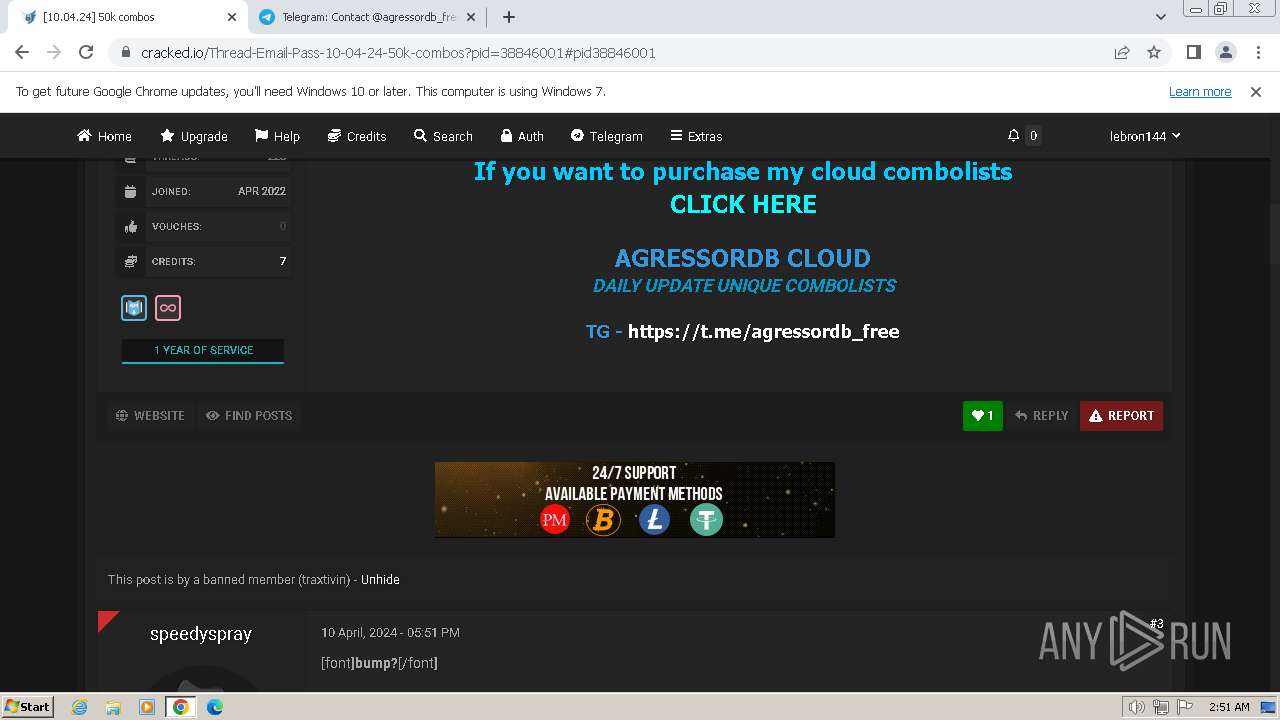Image resolution: width=1280 pixels, height=720 pixels.
Task: Open AGRESSORDB CLOUD link
Action: click(742, 258)
